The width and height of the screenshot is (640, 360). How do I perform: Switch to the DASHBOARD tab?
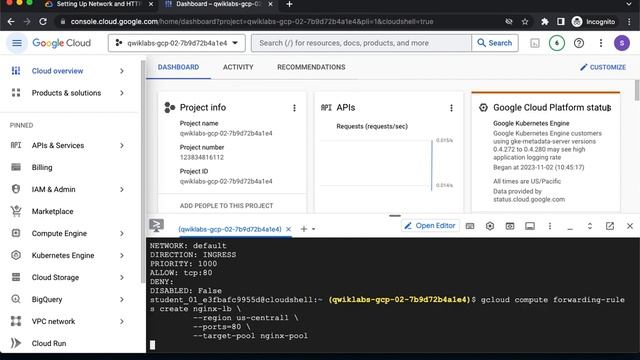tap(178, 67)
